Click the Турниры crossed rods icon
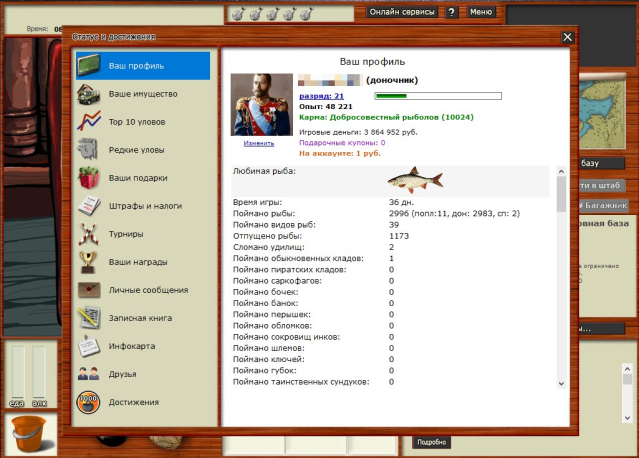 click(91, 234)
